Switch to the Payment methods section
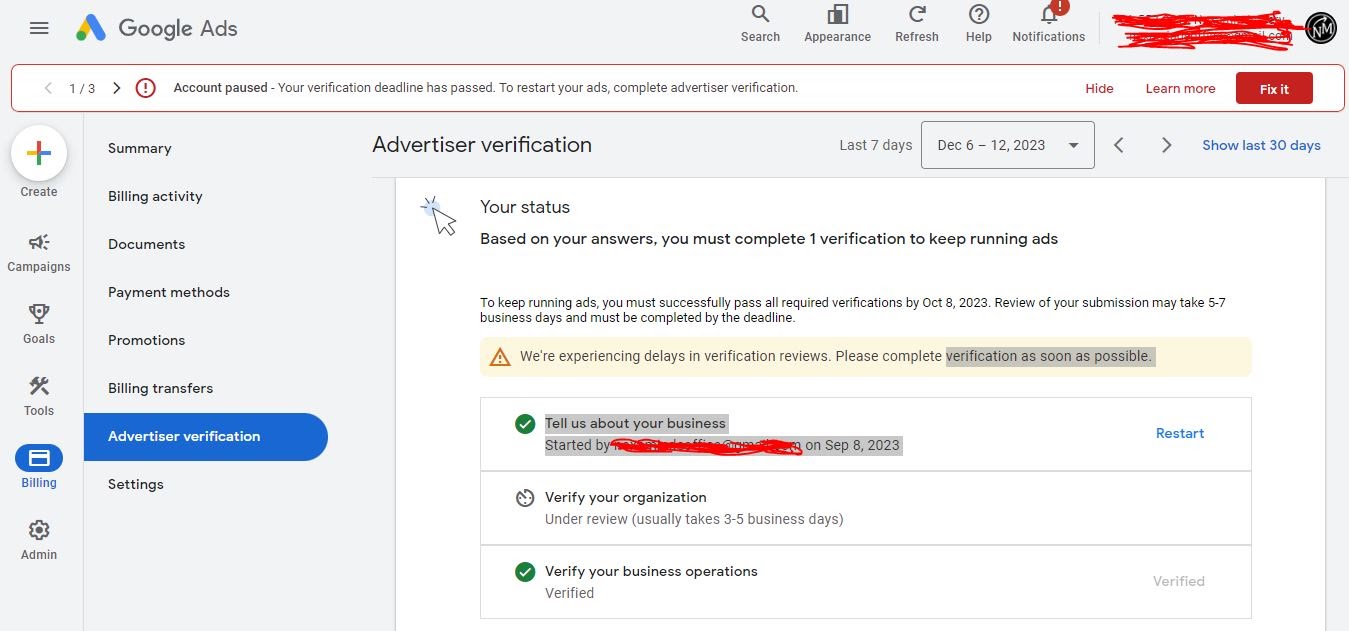 click(168, 292)
